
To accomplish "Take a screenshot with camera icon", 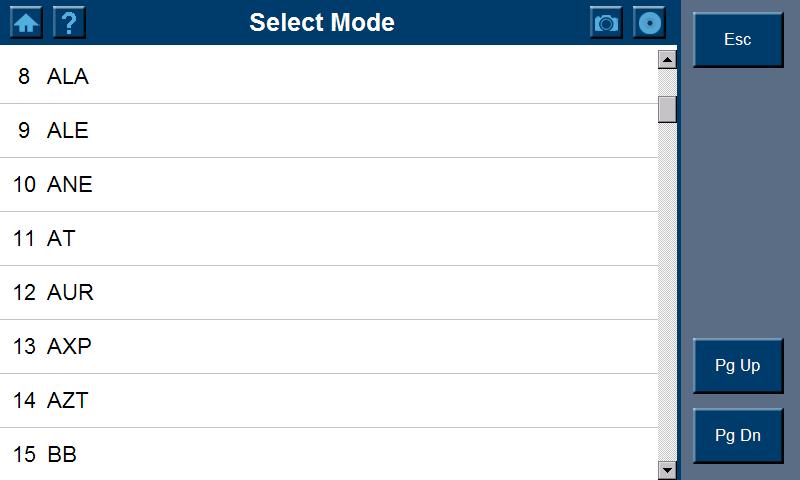I will (606, 22).
